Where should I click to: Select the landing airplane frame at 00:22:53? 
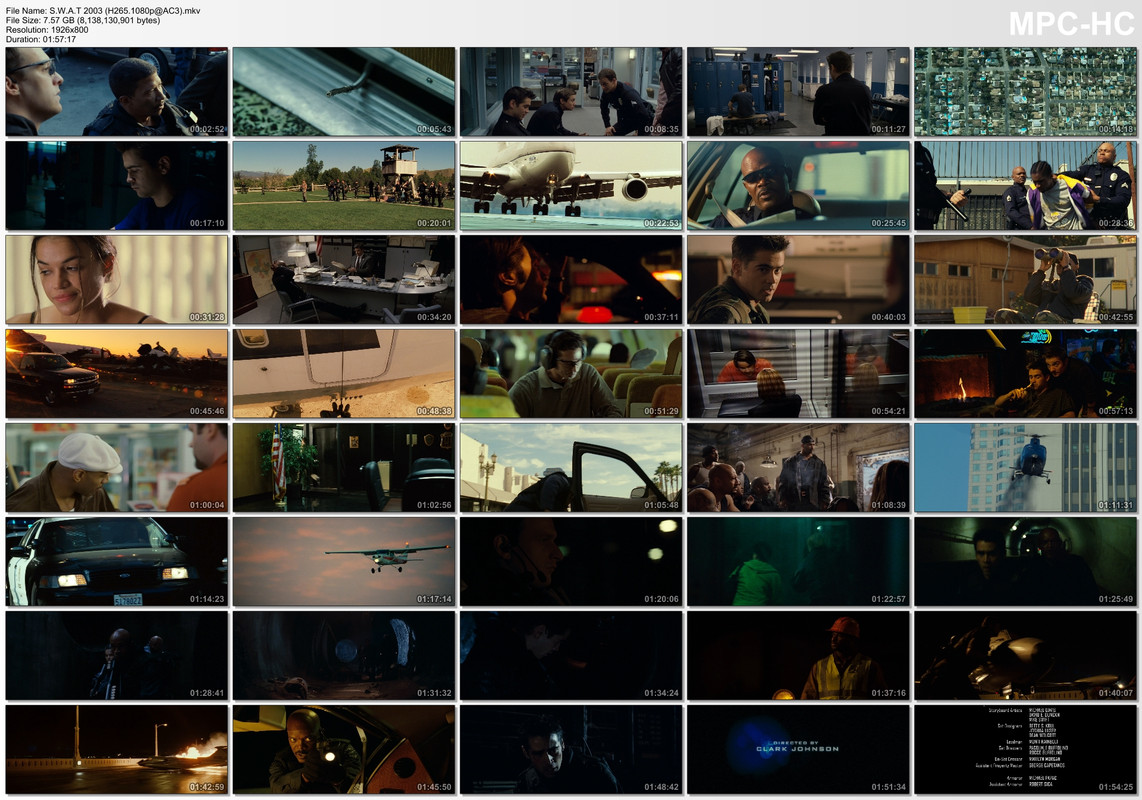coord(571,186)
